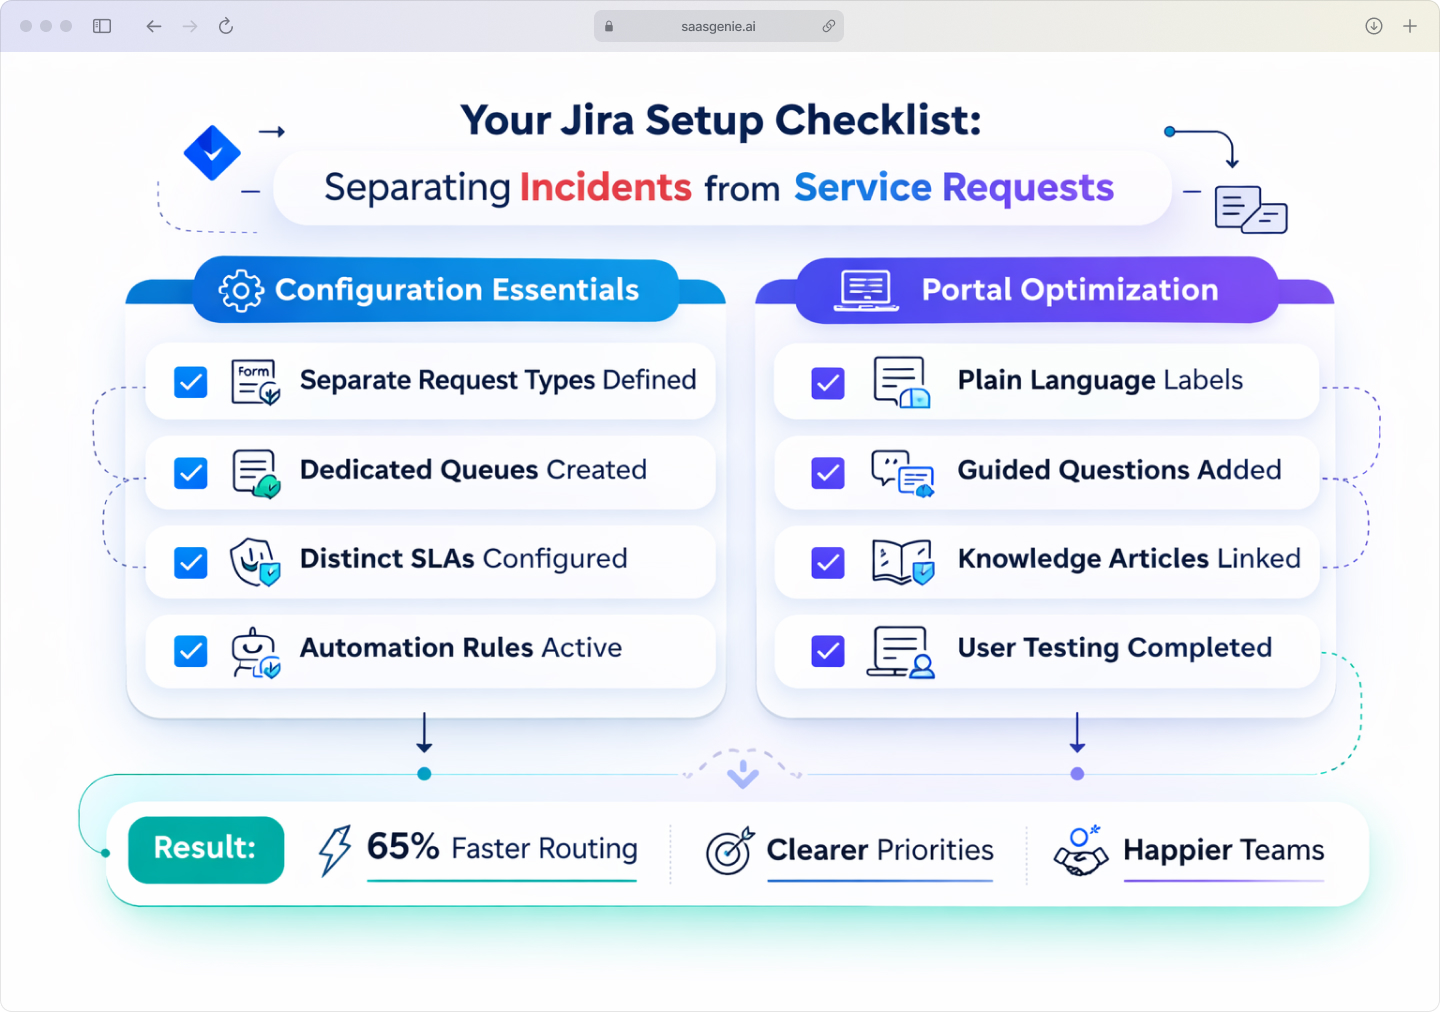Reload the saasgenie.ai page

pos(226,26)
